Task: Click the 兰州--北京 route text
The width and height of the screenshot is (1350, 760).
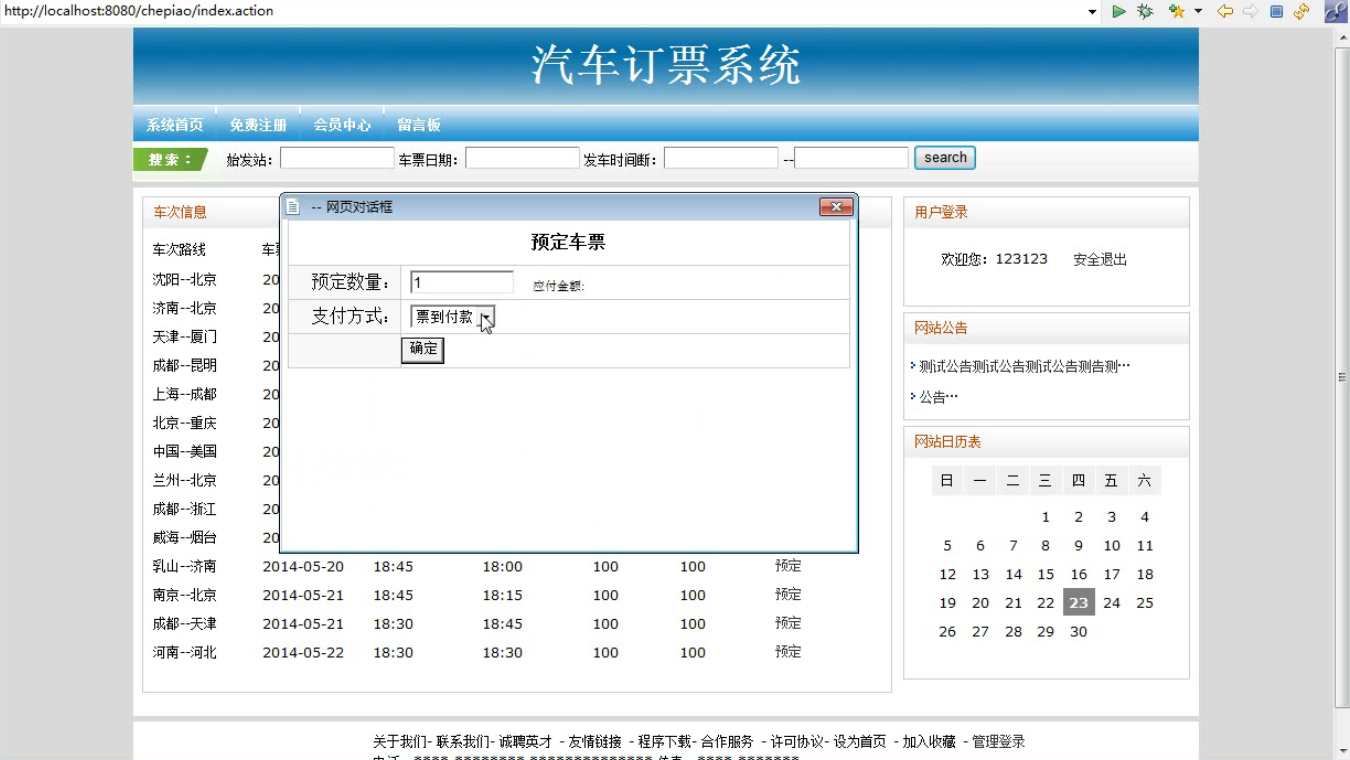Action: click(185, 480)
